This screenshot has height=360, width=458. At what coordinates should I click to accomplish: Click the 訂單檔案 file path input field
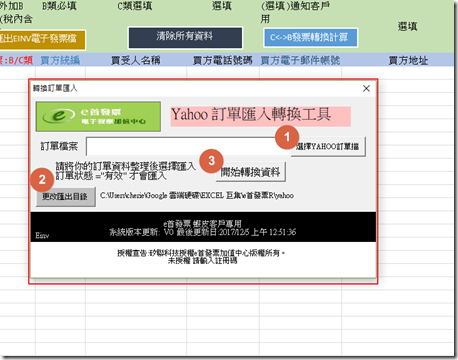point(188,146)
